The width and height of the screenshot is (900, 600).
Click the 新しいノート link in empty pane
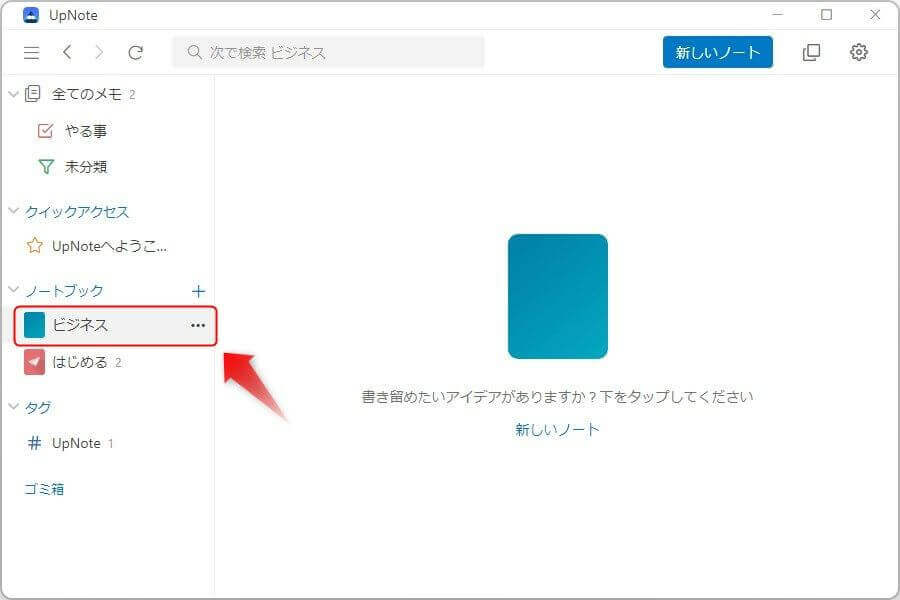(557, 429)
